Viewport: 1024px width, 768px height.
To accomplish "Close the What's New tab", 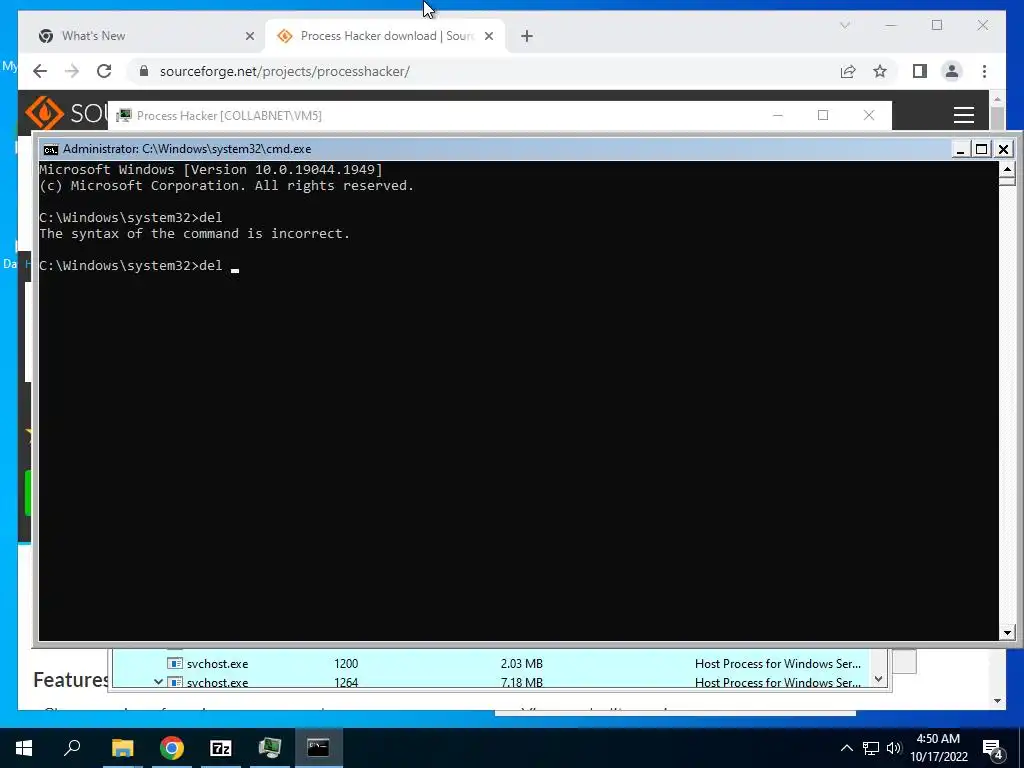I will (x=249, y=36).
